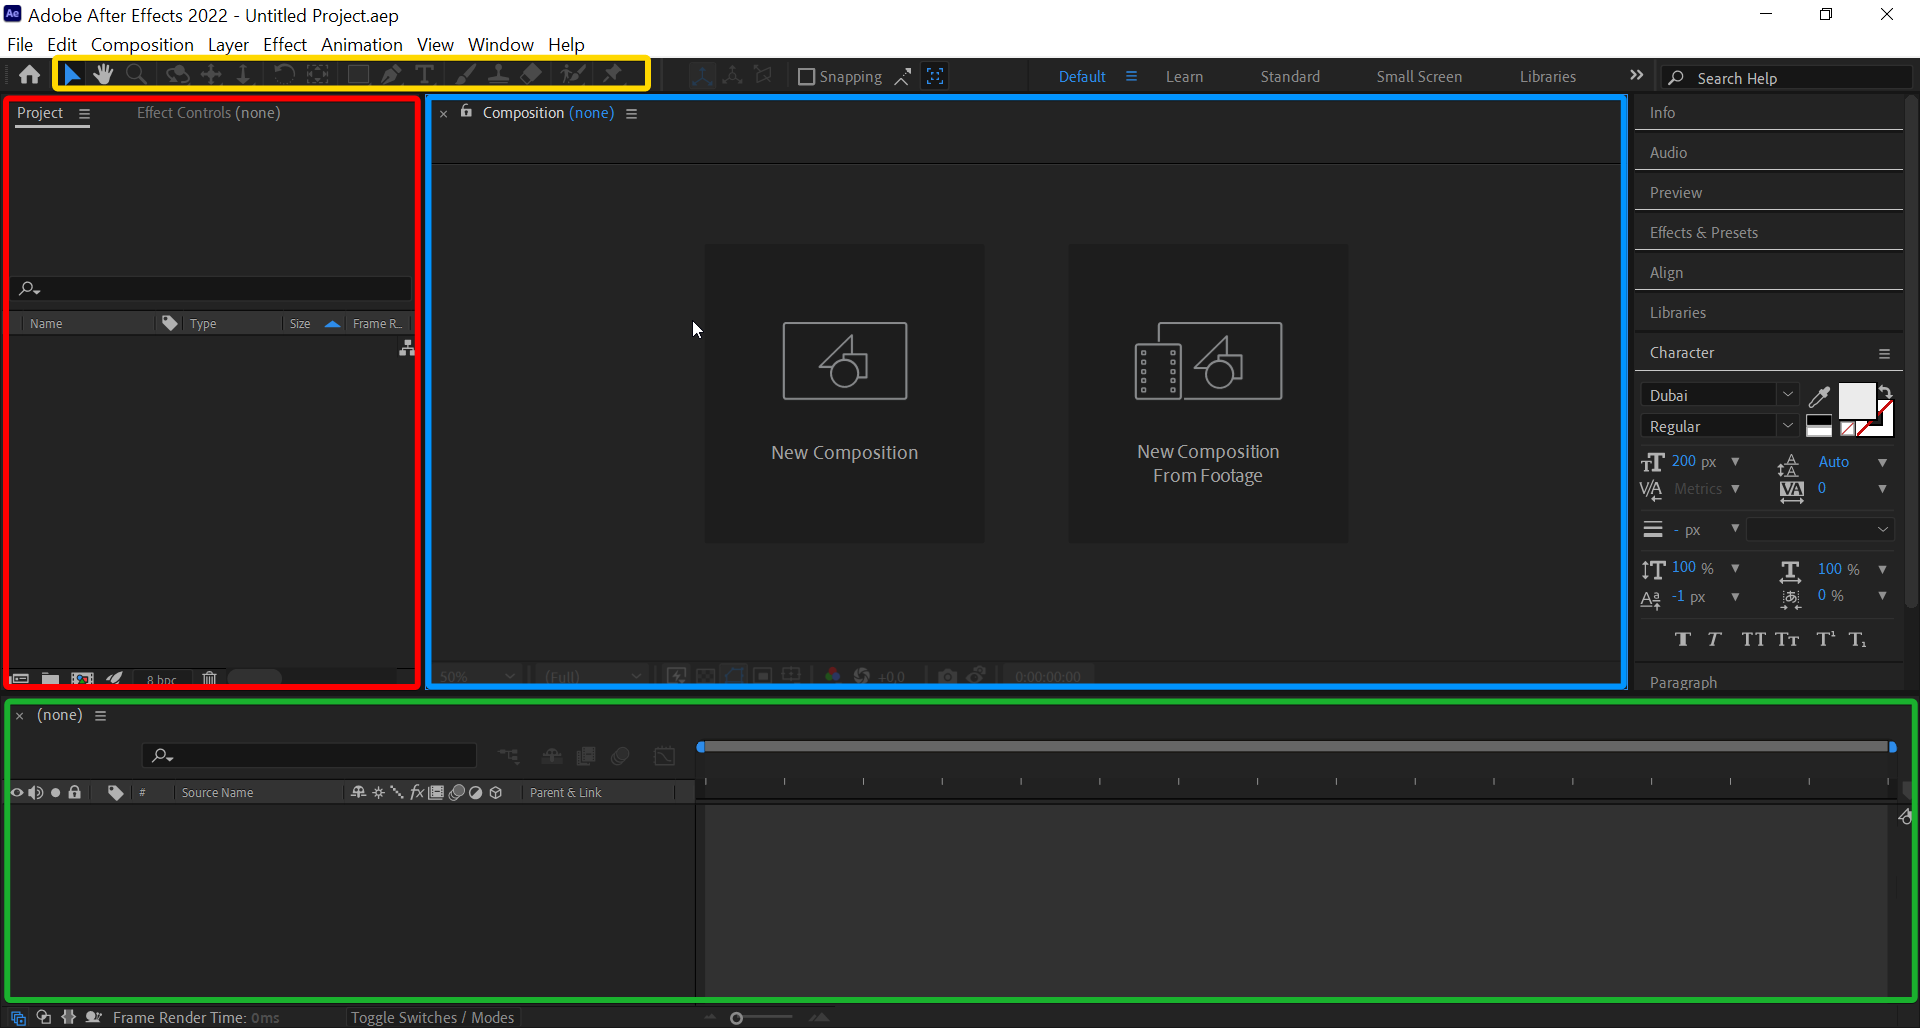This screenshot has width=1920, height=1028.
Task: Toggle Faux Bold in the Character panel
Action: coord(1683,640)
